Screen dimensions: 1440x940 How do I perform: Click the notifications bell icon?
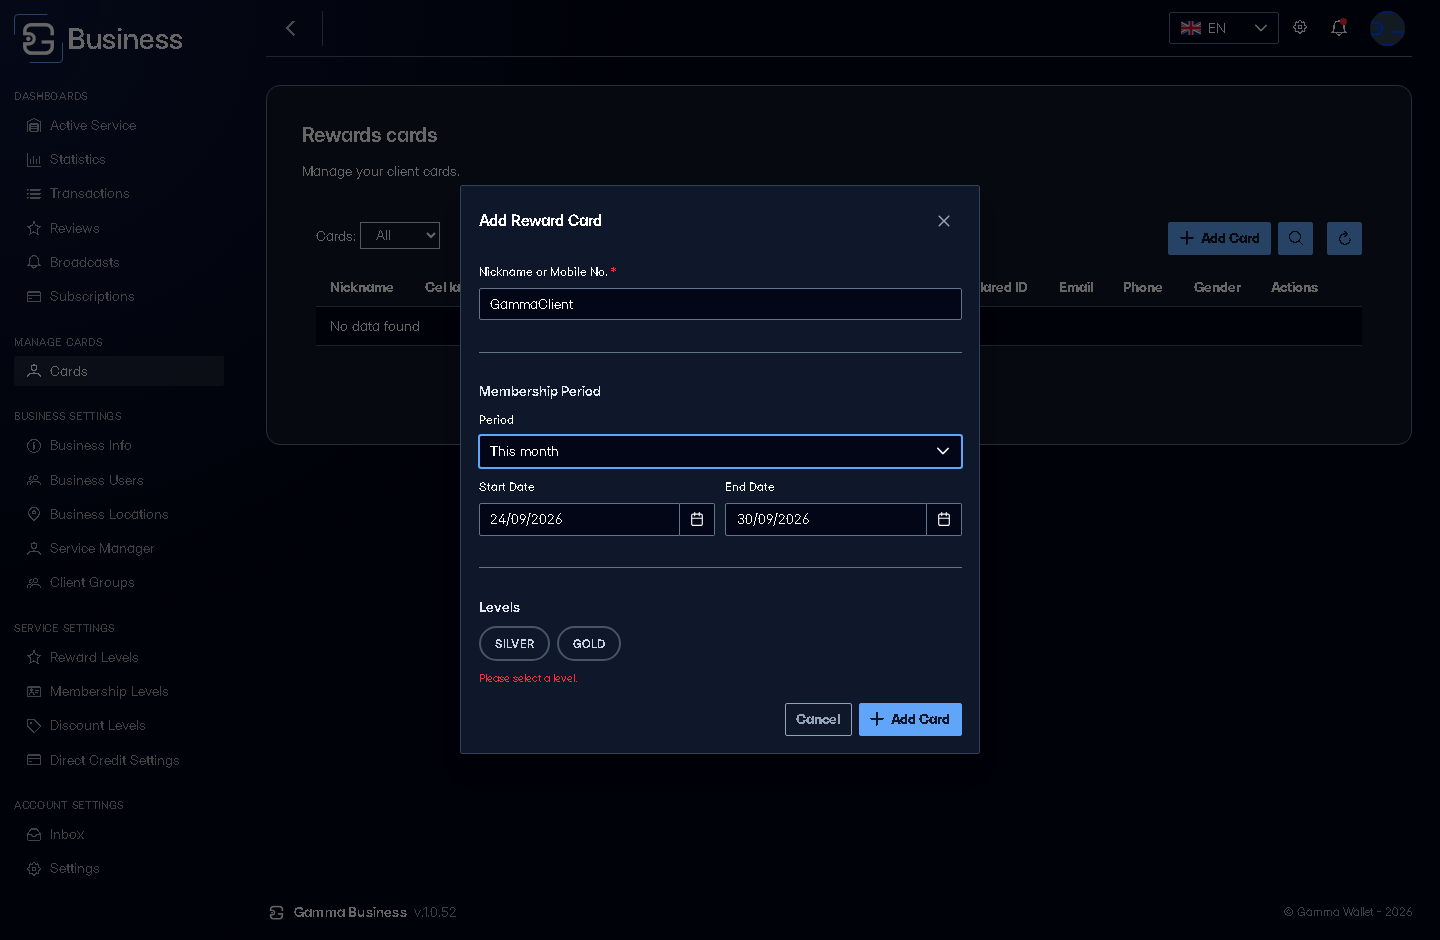pos(1339,28)
